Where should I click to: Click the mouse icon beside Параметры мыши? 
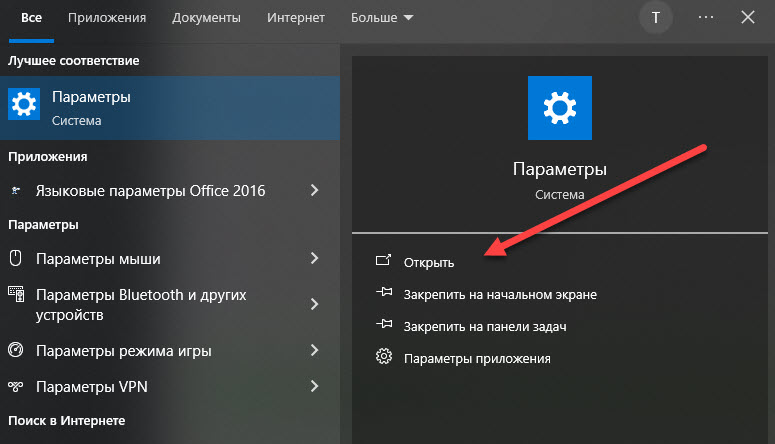16,258
